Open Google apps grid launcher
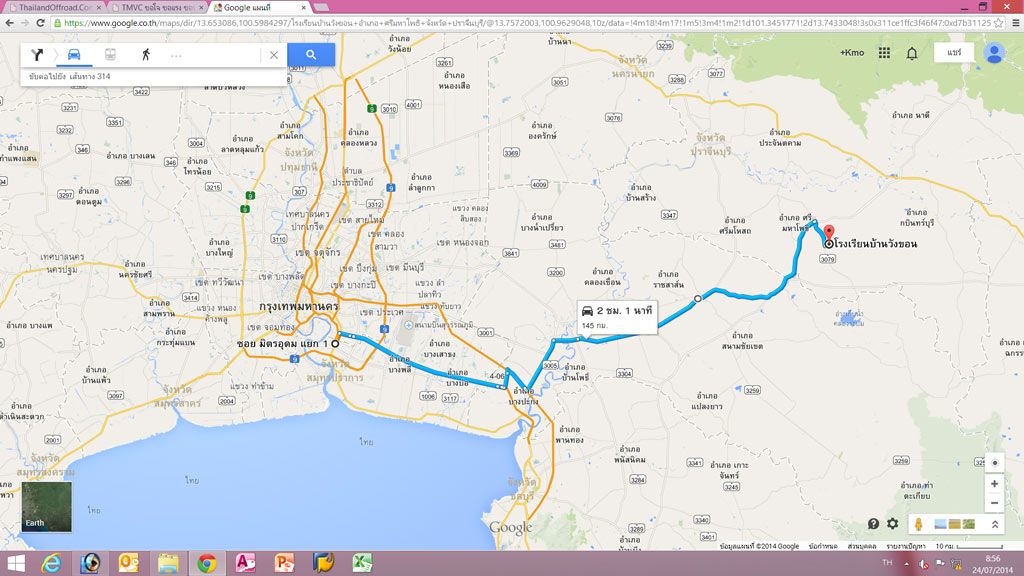Screen dimensions: 1024x576 point(885,53)
